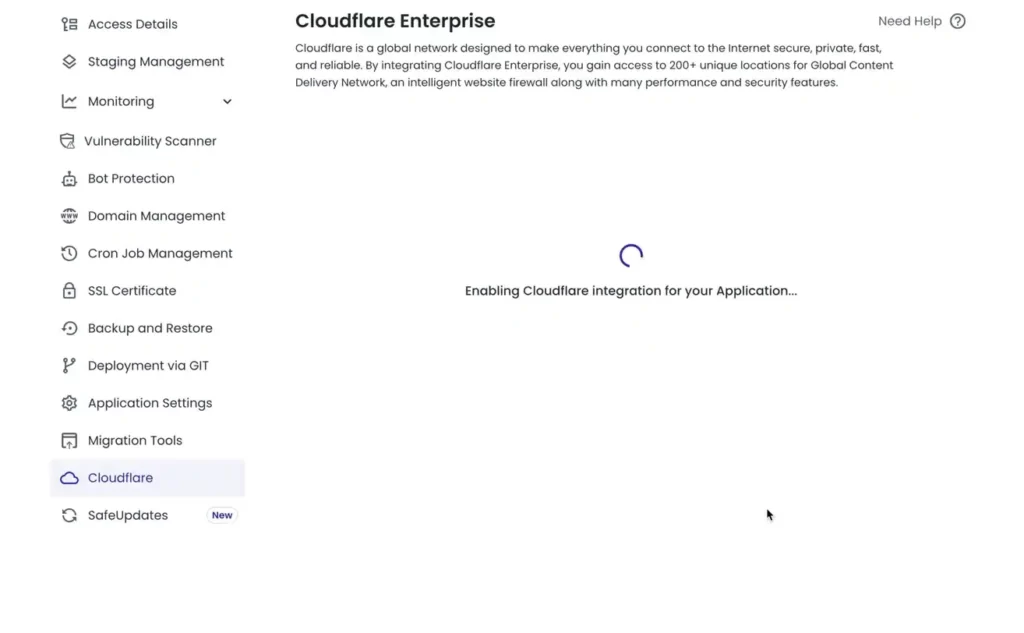Expand the Monitoring menu chevron

pyautogui.click(x=227, y=102)
